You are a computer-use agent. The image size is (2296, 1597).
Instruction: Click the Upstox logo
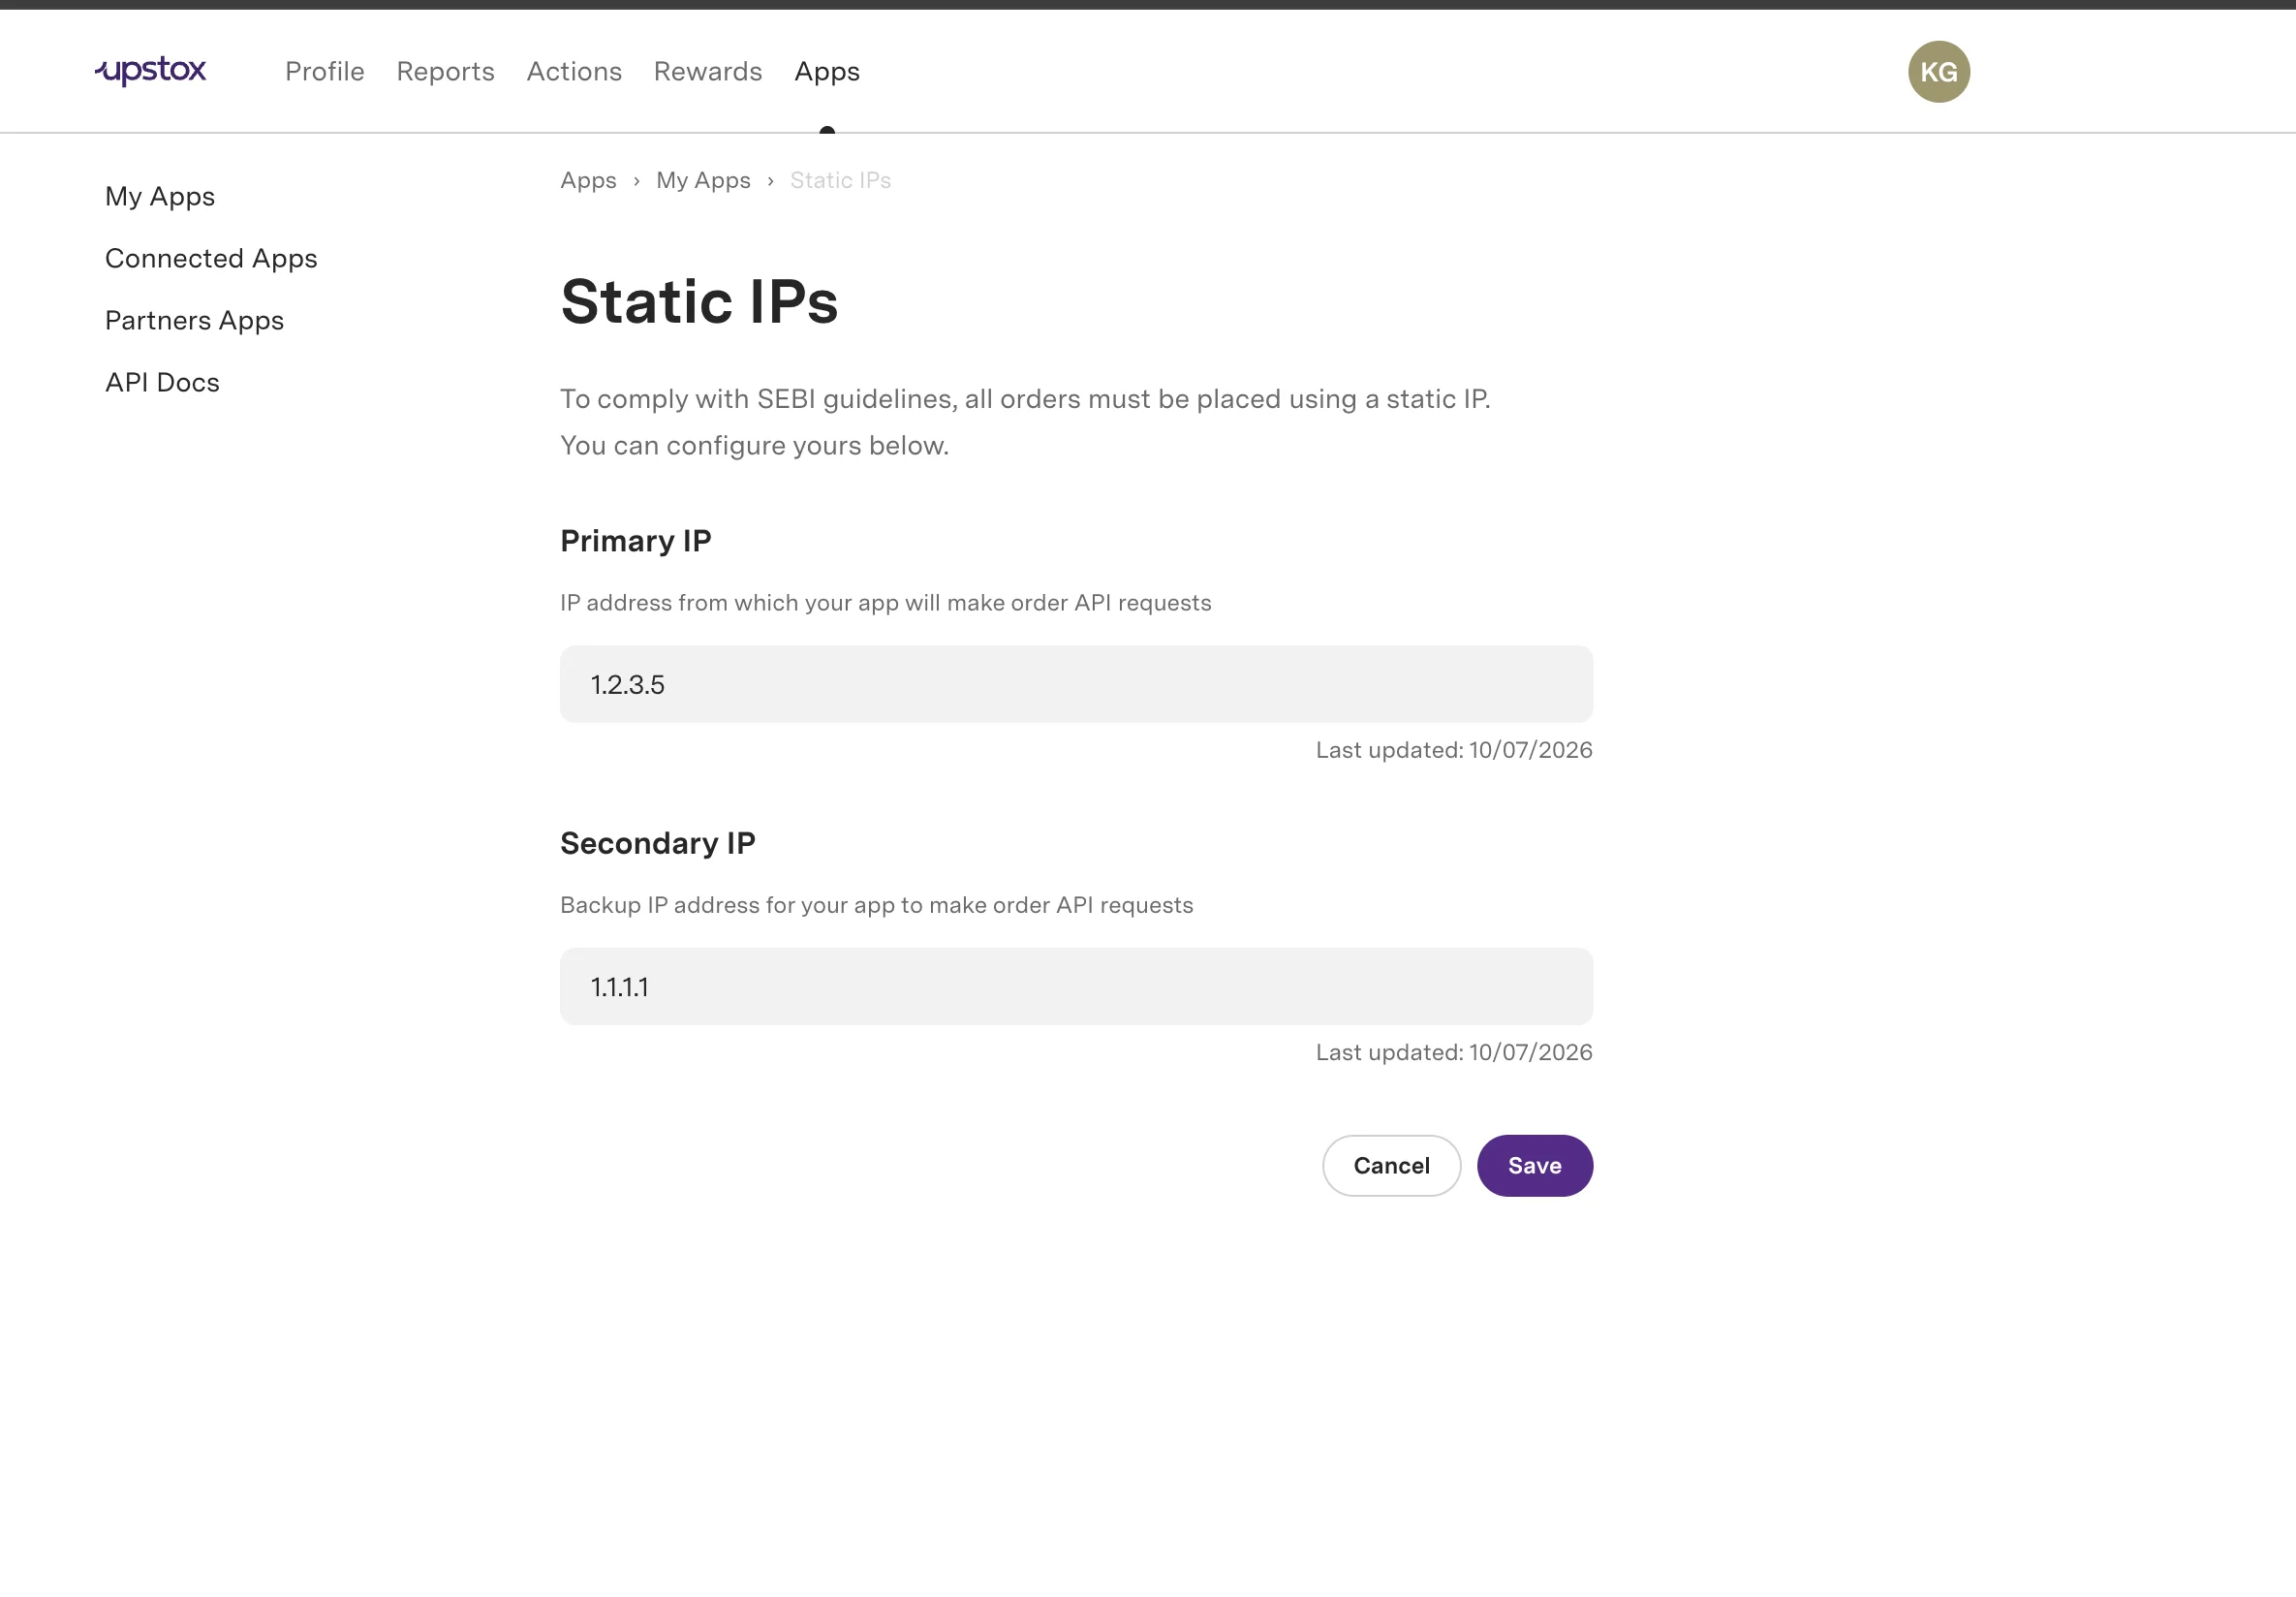[x=151, y=71]
